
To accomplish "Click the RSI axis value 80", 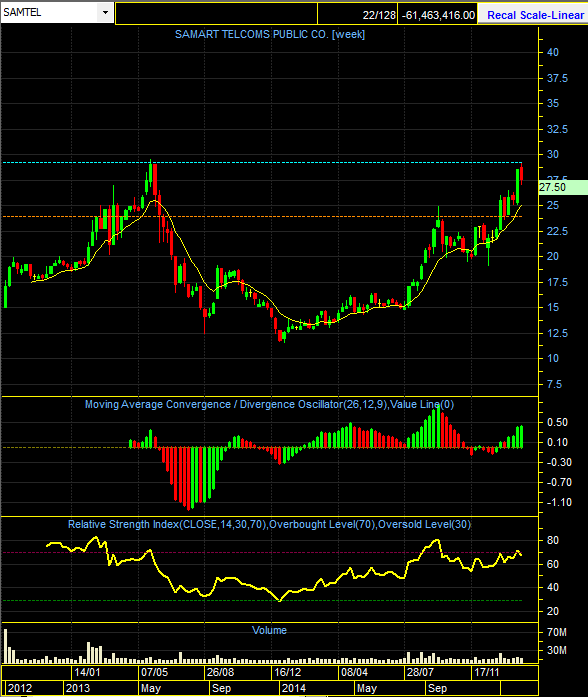I will point(552,540).
